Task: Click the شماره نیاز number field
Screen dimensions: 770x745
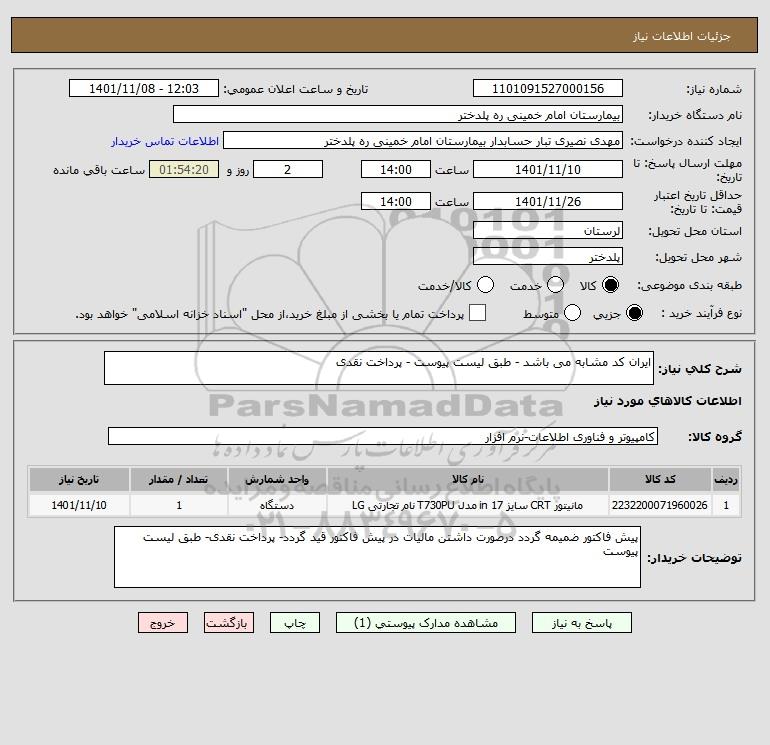Action: tap(548, 89)
